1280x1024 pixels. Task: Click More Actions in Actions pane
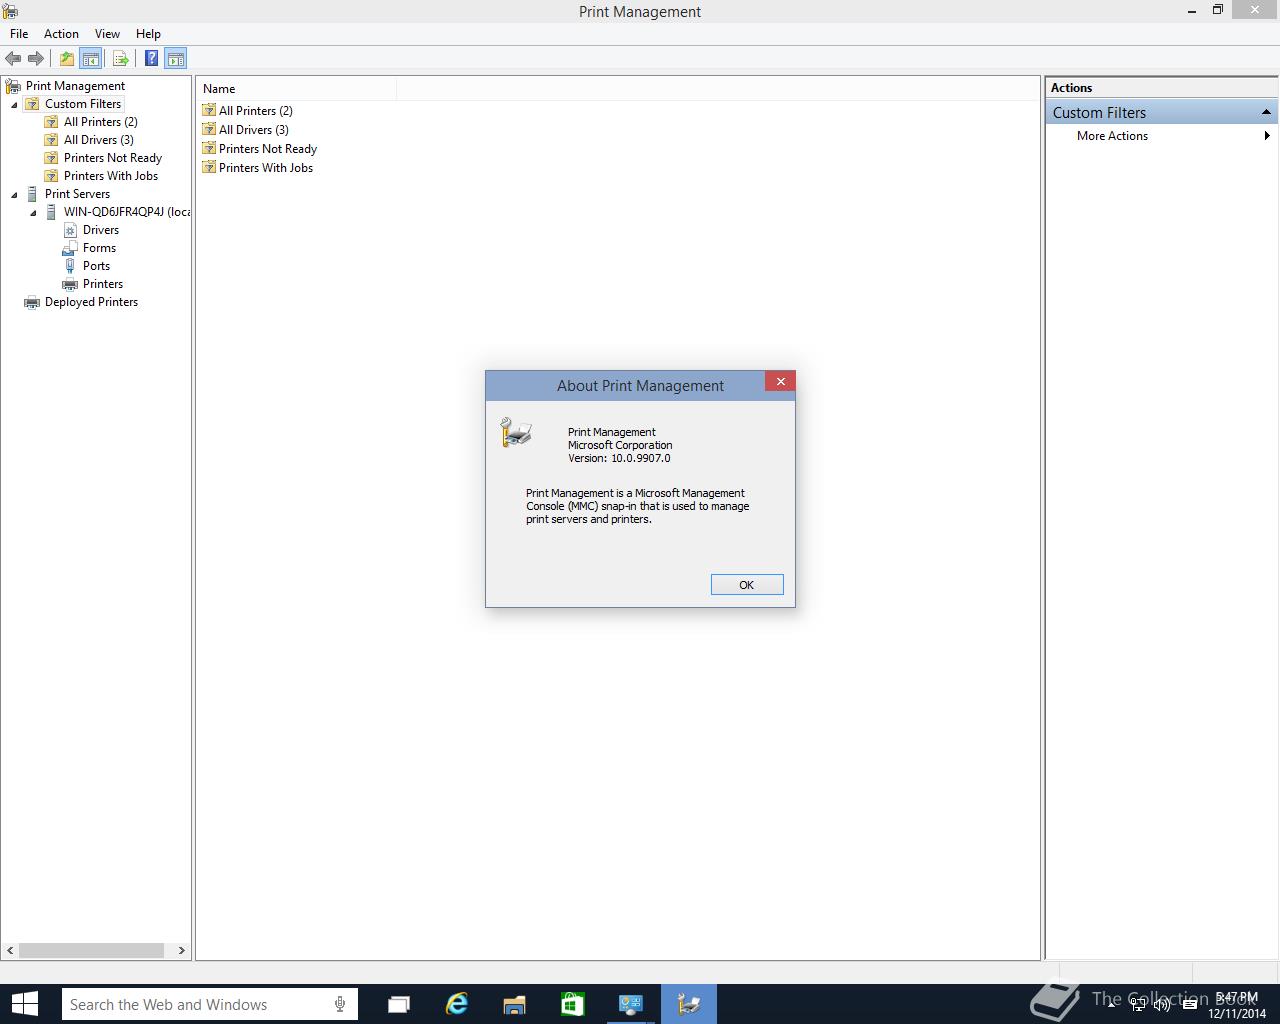[1112, 136]
